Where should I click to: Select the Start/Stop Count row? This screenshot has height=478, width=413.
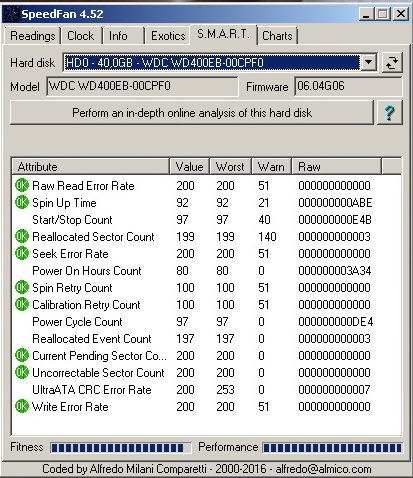pyautogui.click(x=207, y=220)
